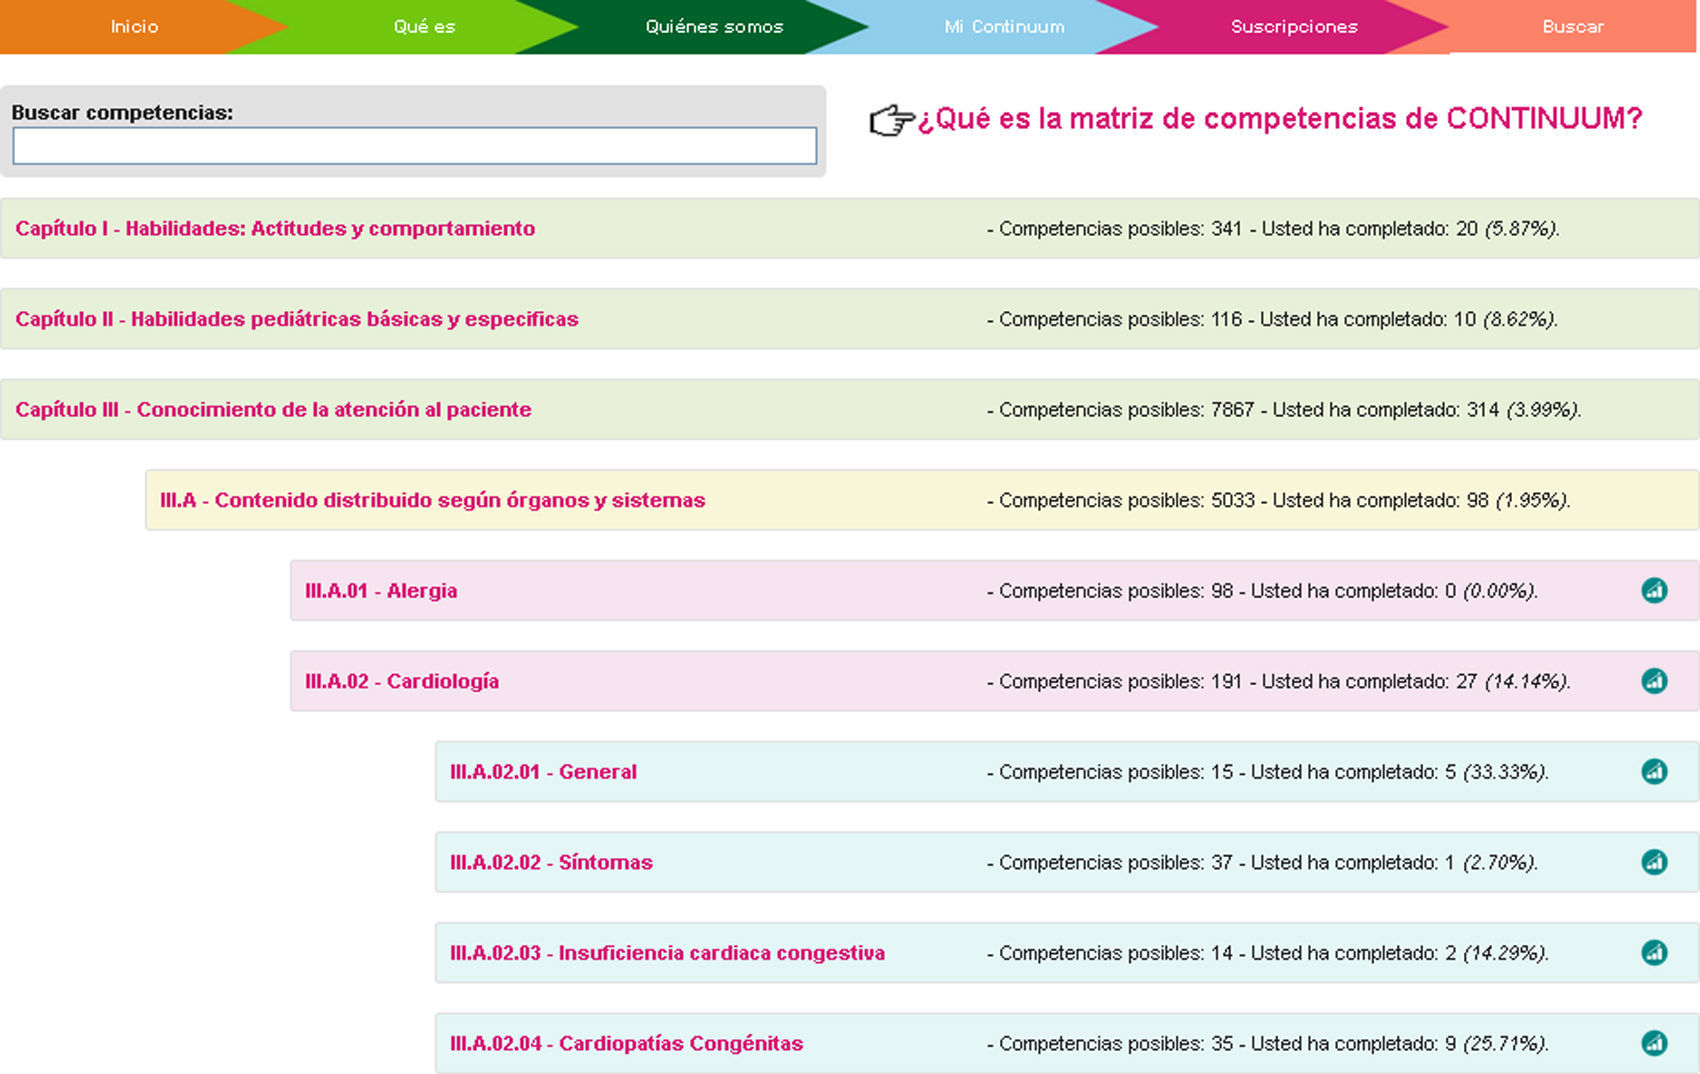This screenshot has height=1074, width=1700.
Task: Open statistics icon for III.A.02 Cardiología
Action: (x=1654, y=681)
